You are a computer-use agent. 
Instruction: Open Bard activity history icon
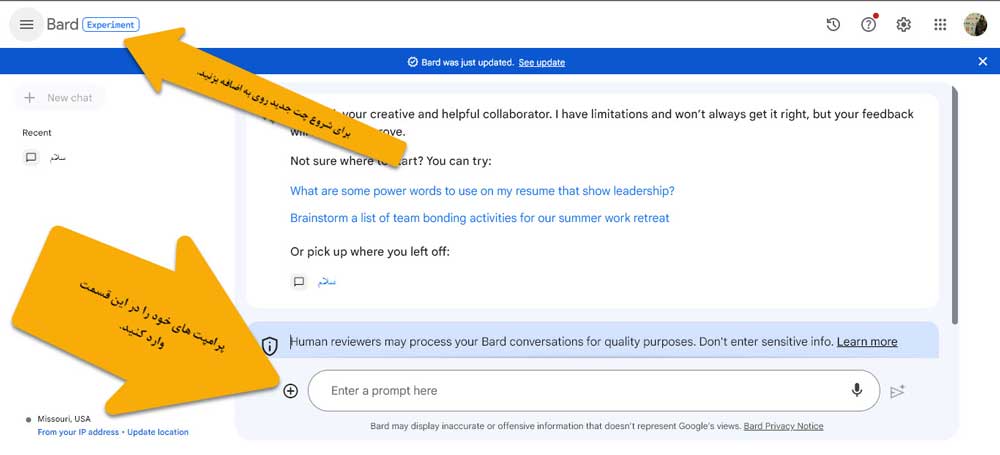click(x=833, y=25)
